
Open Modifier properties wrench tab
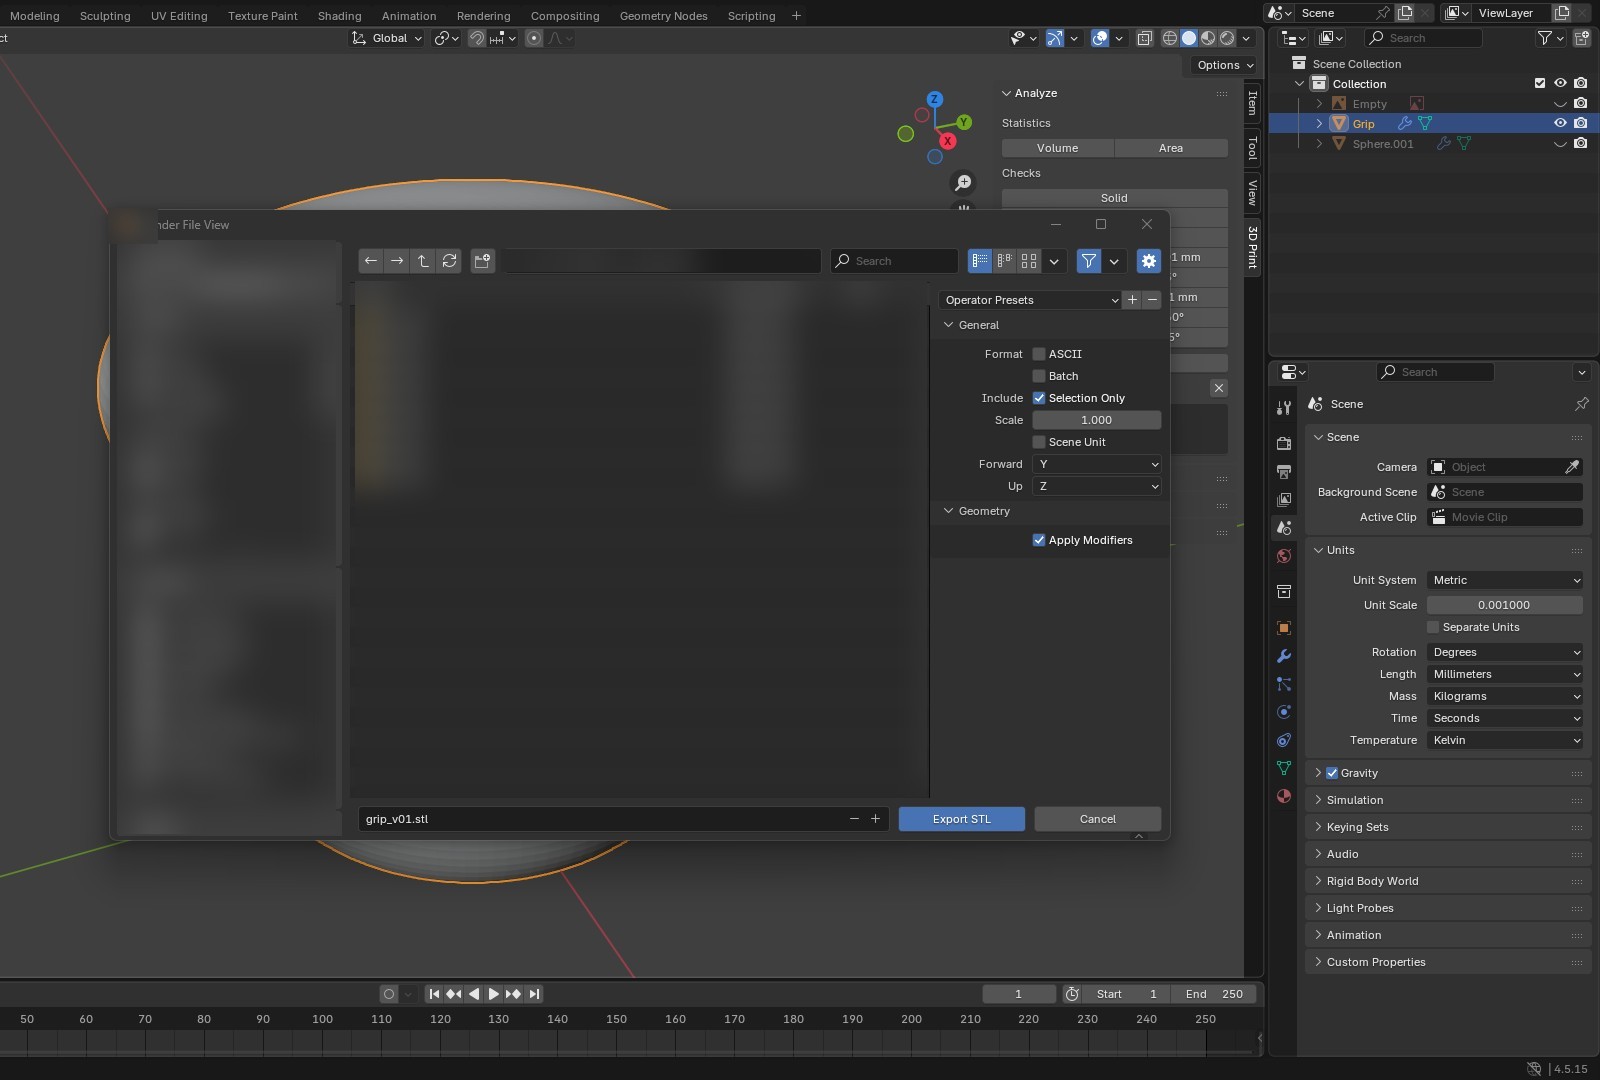pos(1284,656)
